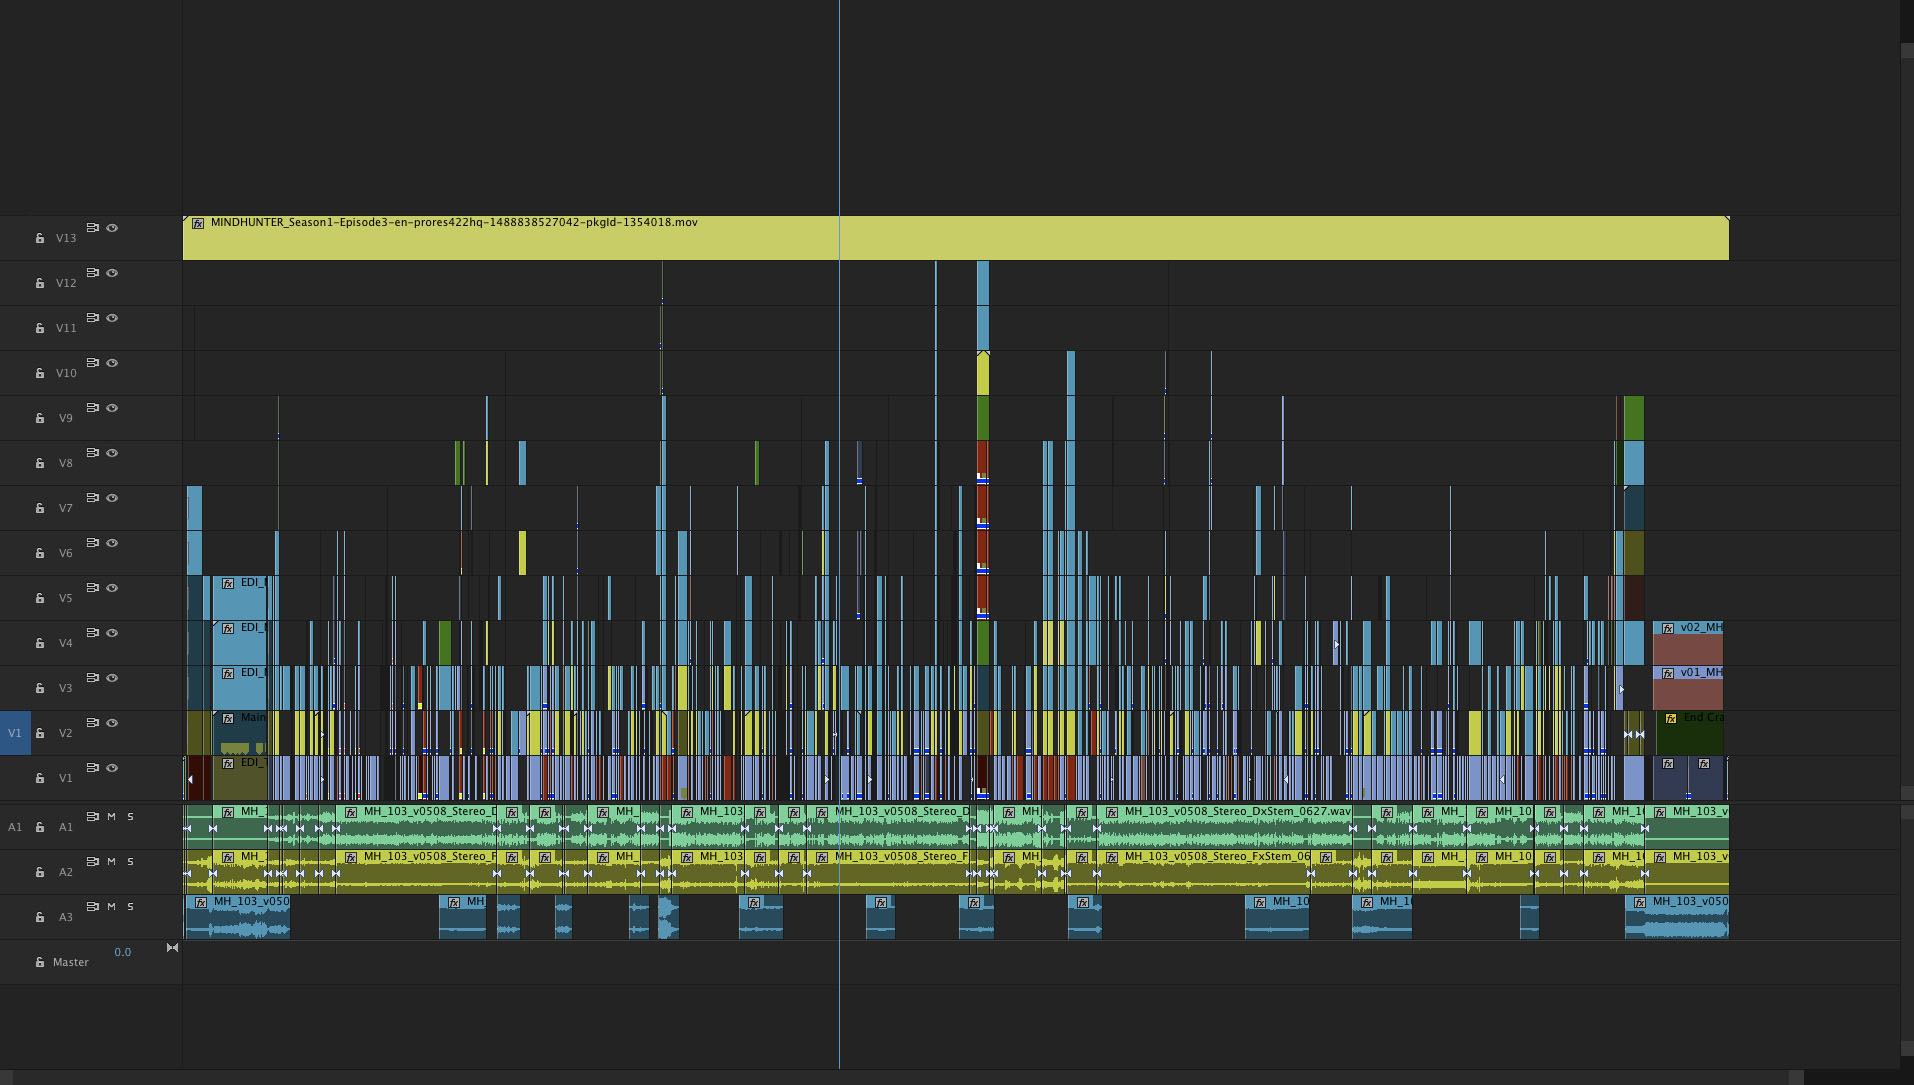Solo audio track A3
The width and height of the screenshot is (1914, 1085).
tap(130, 907)
